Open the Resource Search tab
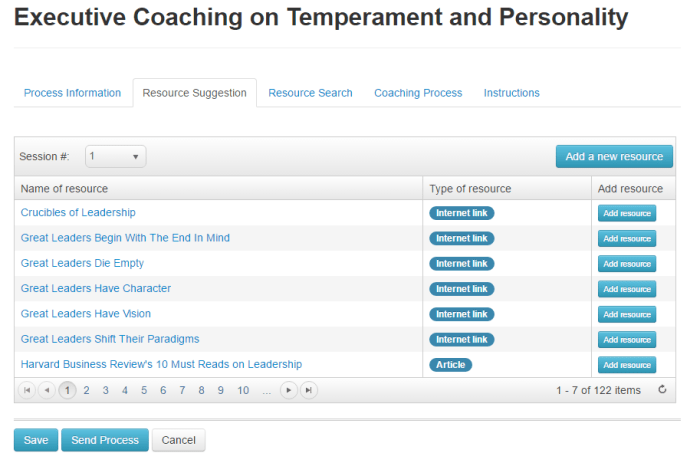 [x=310, y=93]
